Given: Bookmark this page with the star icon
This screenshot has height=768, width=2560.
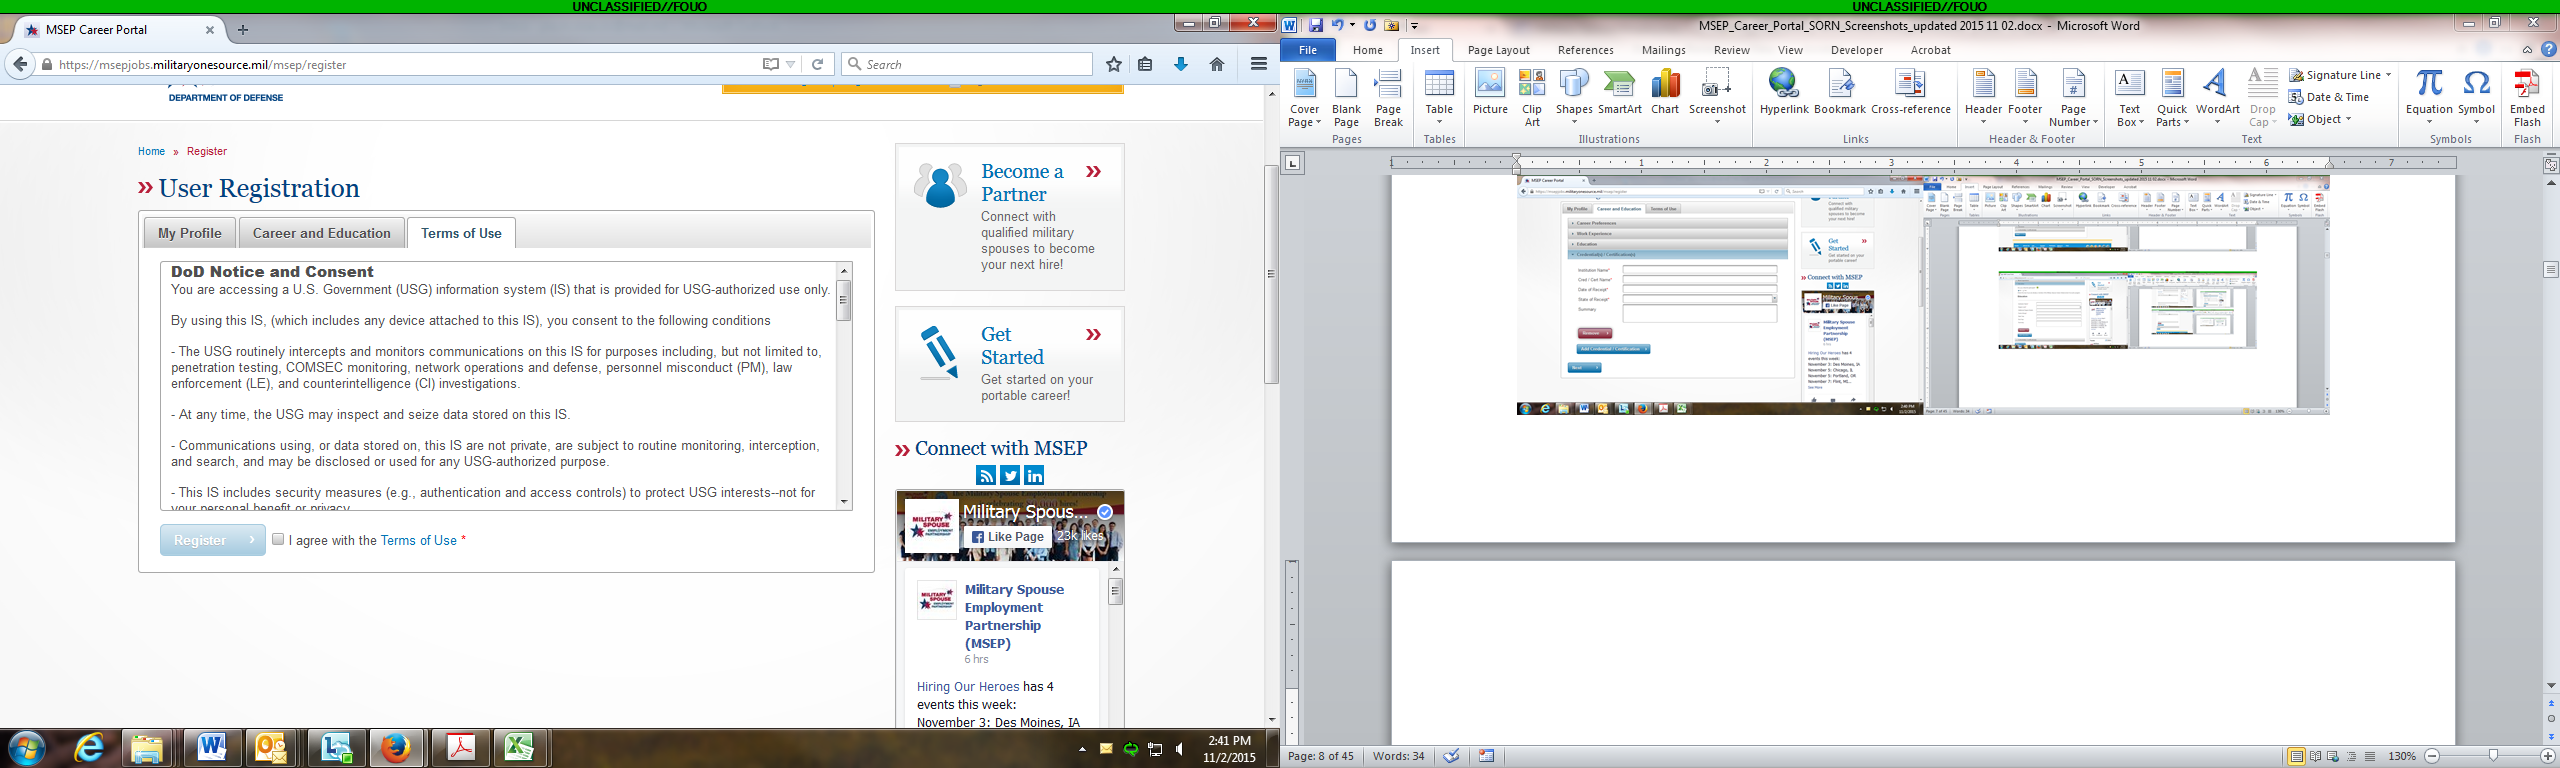Looking at the screenshot, I should click(x=1114, y=64).
